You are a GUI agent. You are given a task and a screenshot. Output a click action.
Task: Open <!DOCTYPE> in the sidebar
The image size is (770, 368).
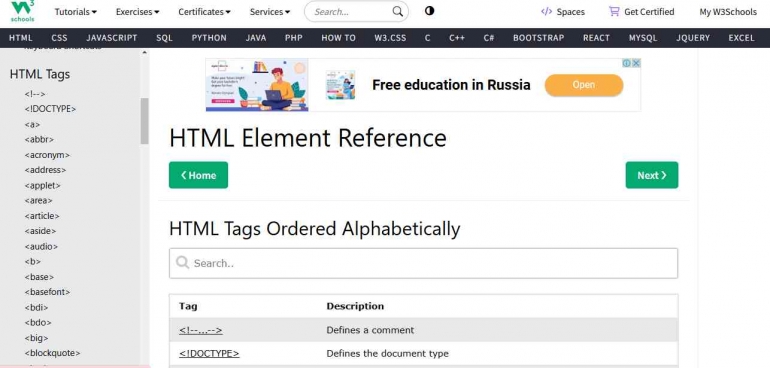[x=50, y=109]
